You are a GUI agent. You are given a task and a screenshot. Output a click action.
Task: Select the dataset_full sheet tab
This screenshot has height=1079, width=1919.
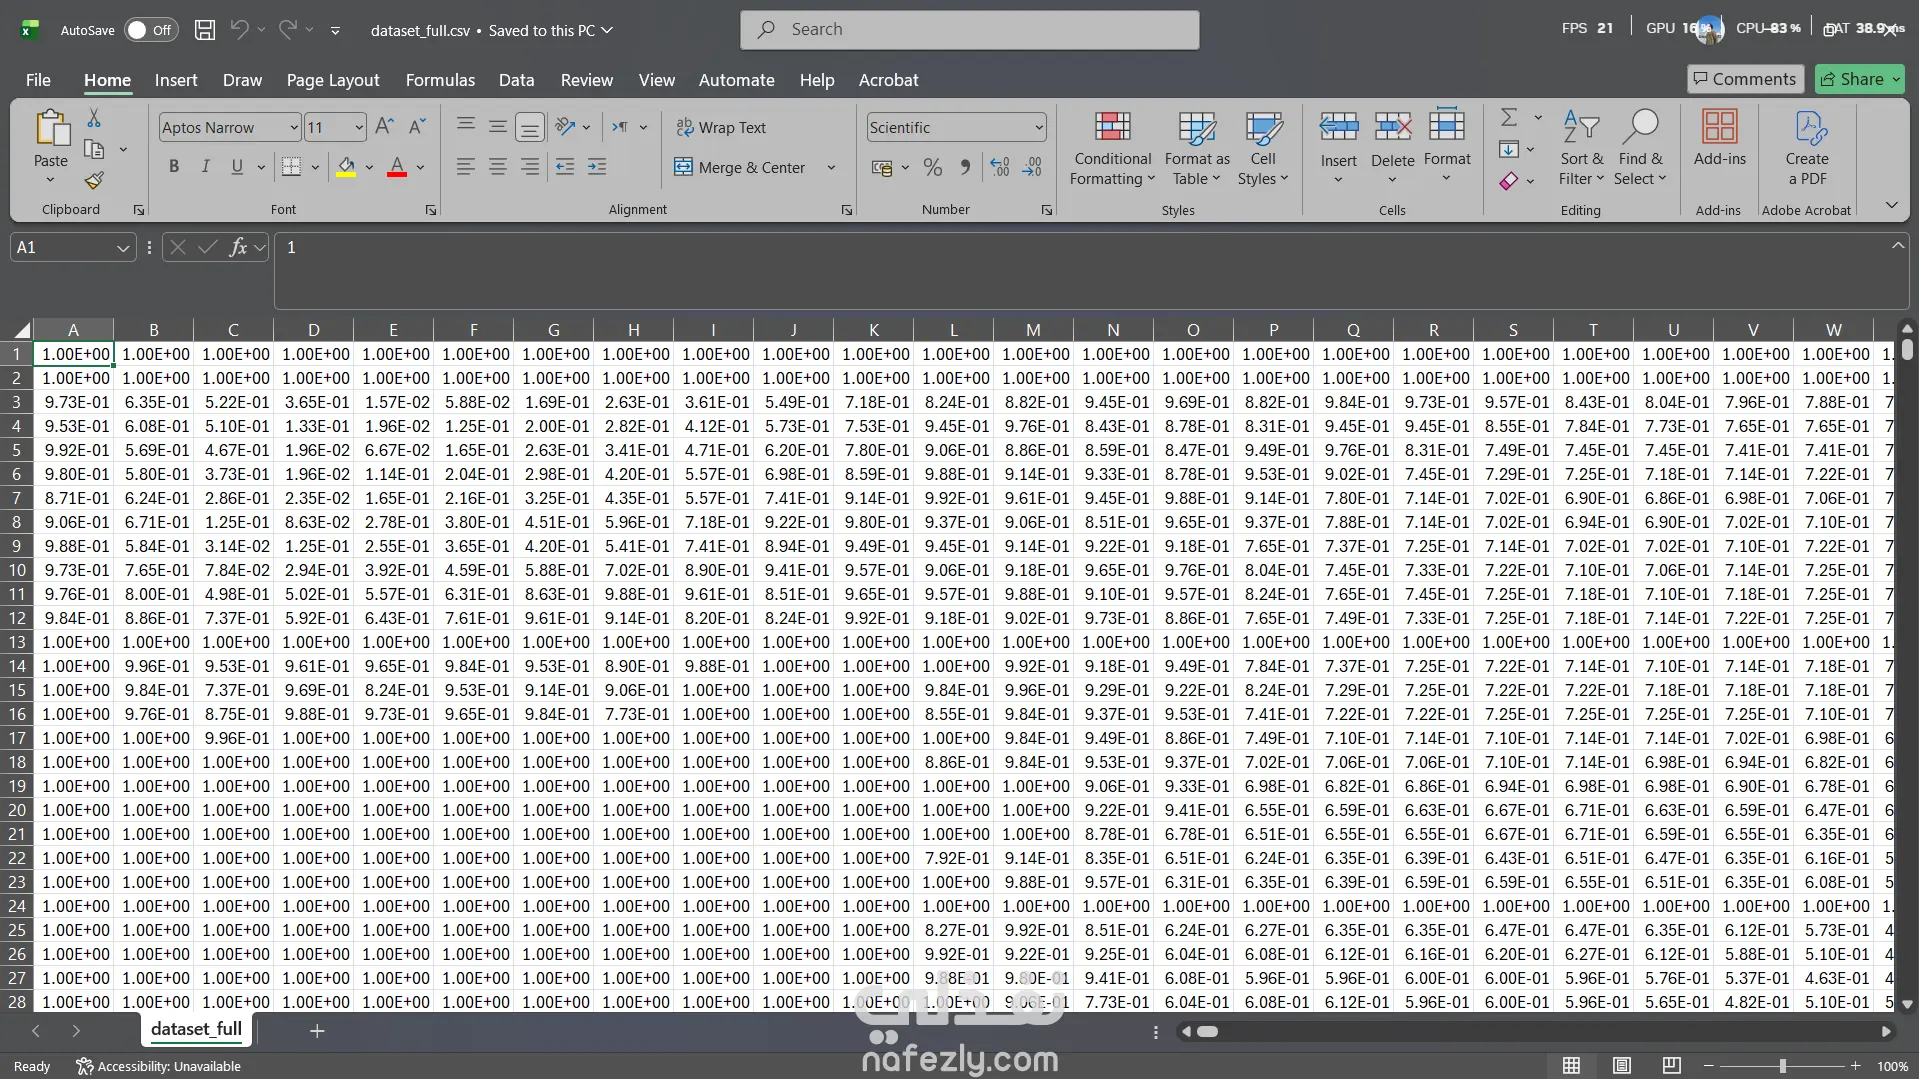coord(196,1029)
